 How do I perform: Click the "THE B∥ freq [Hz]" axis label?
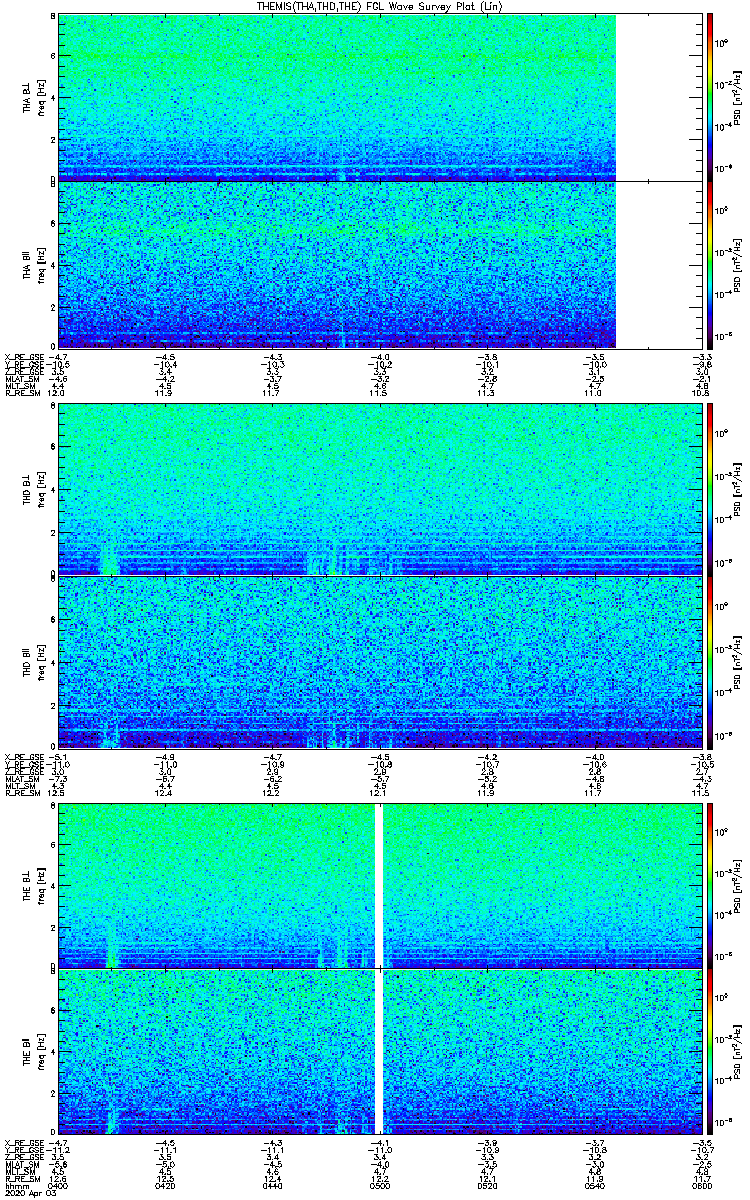33,1051
